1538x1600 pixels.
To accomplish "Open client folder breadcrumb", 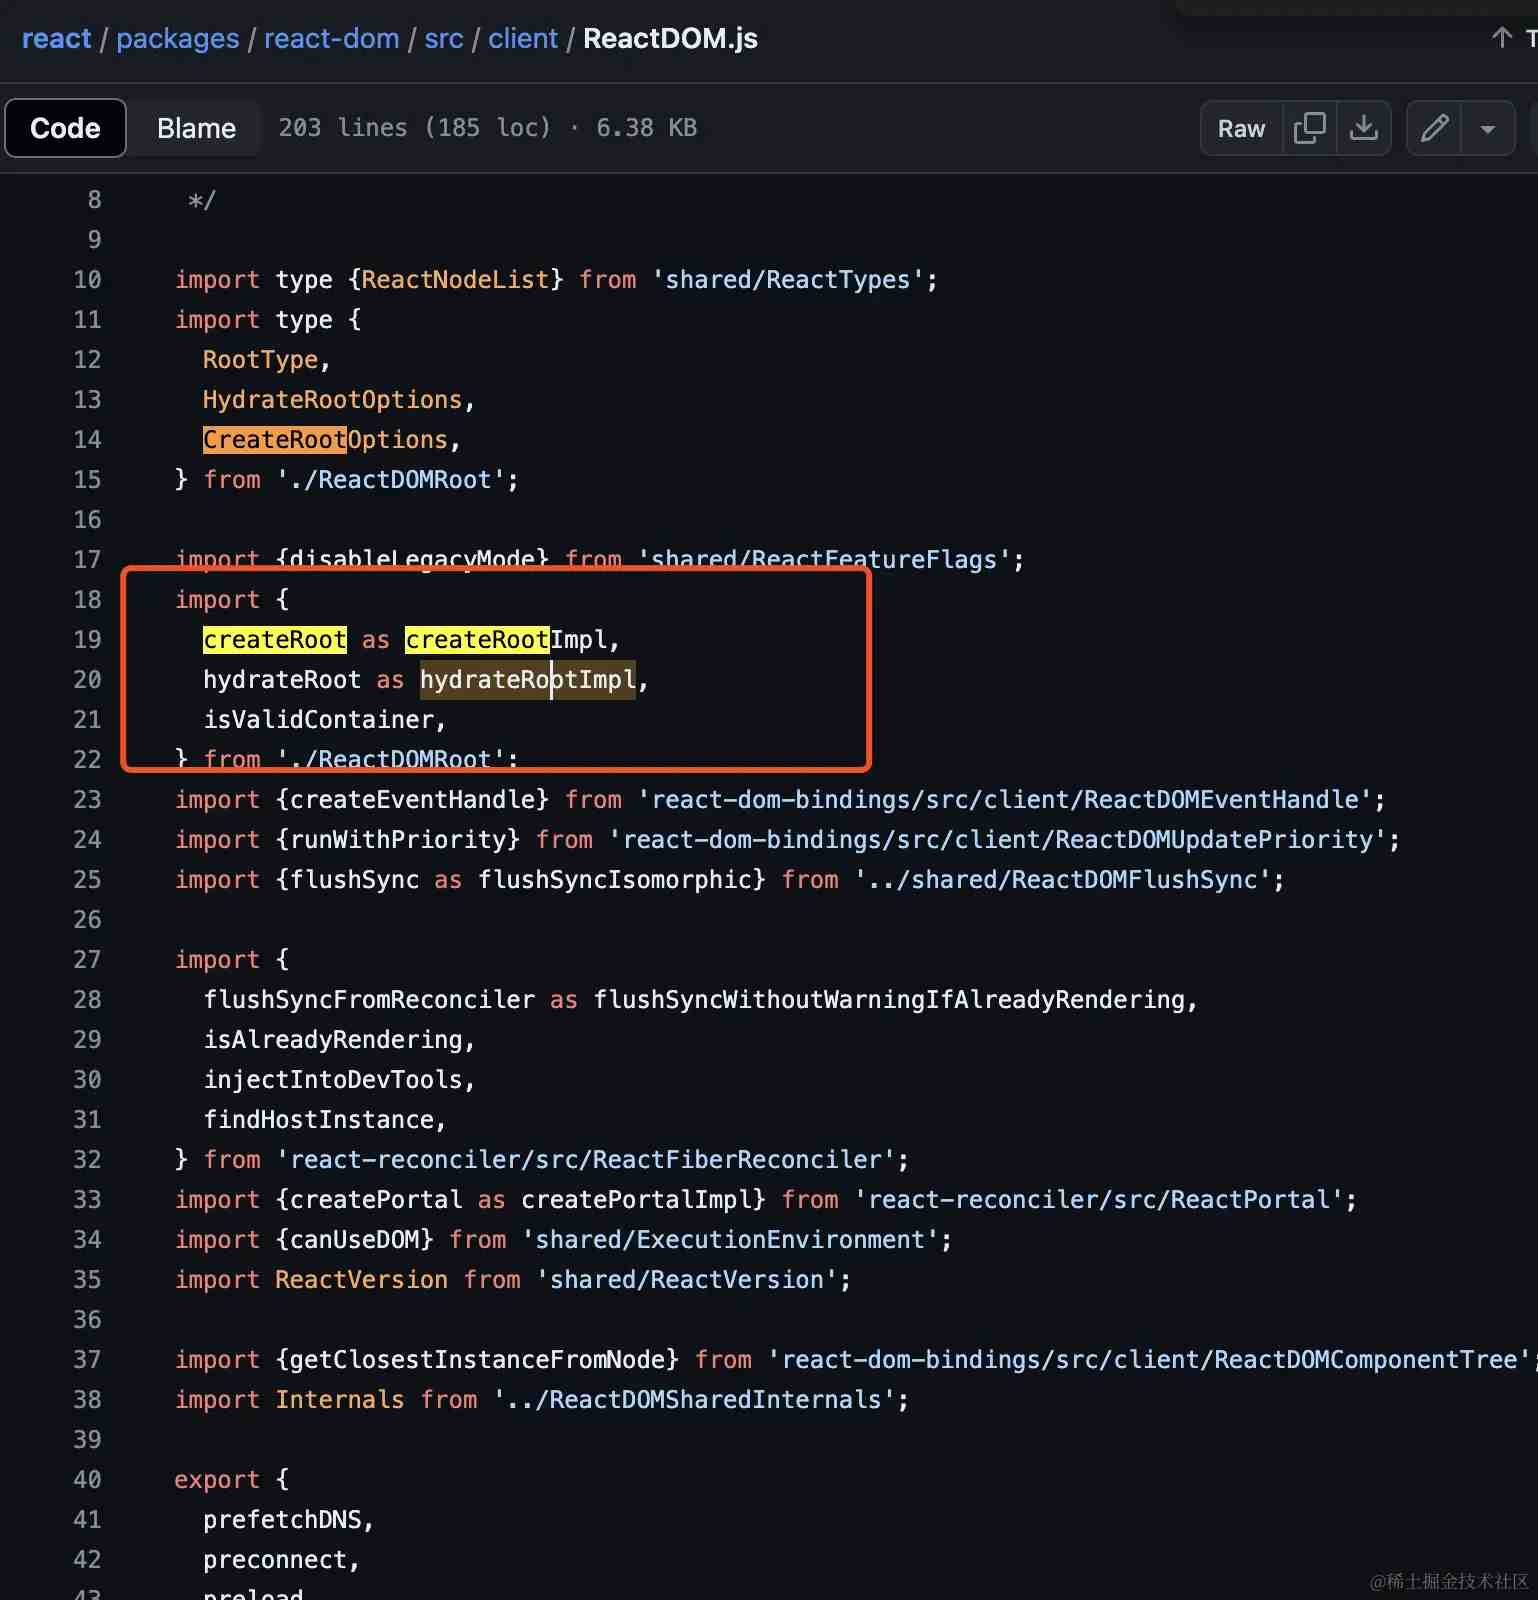I will pyautogui.click(x=523, y=38).
